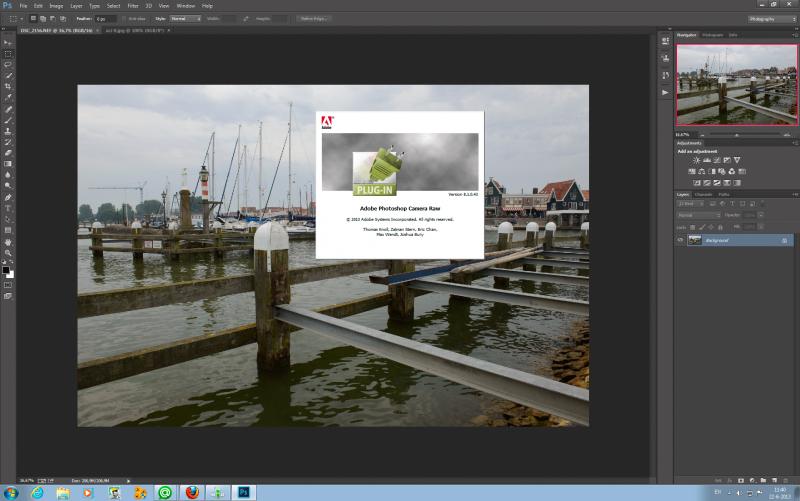
Task: Open the Image menu
Action: (x=56, y=6)
